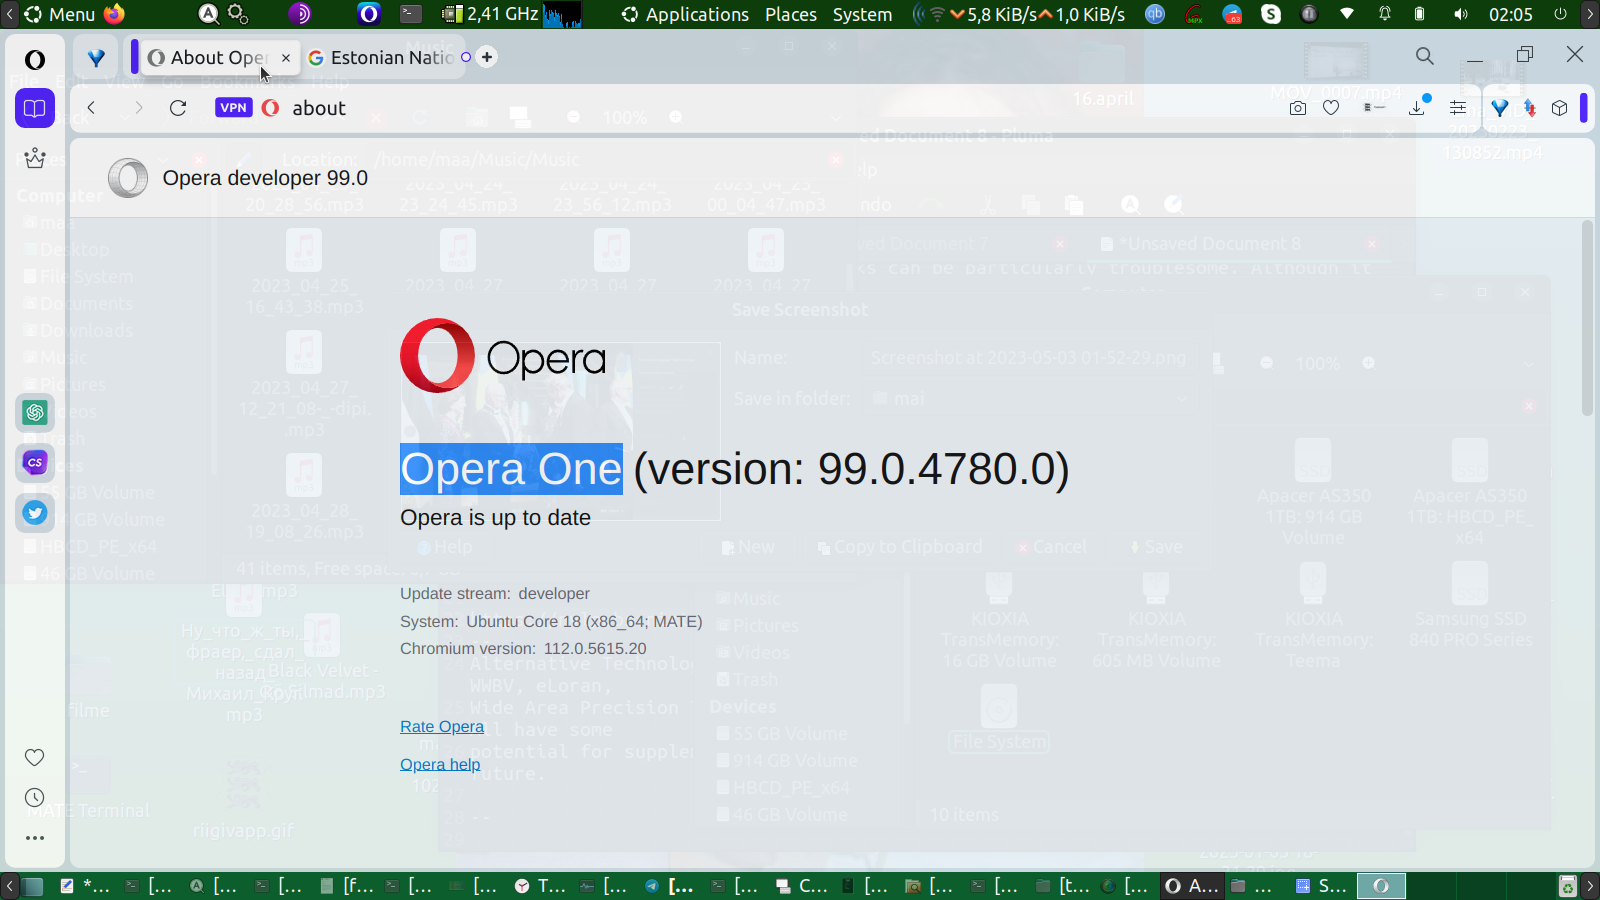Open the 'Places' panel menu
The width and height of the screenshot is (1600, 900).
click(791, 14)
